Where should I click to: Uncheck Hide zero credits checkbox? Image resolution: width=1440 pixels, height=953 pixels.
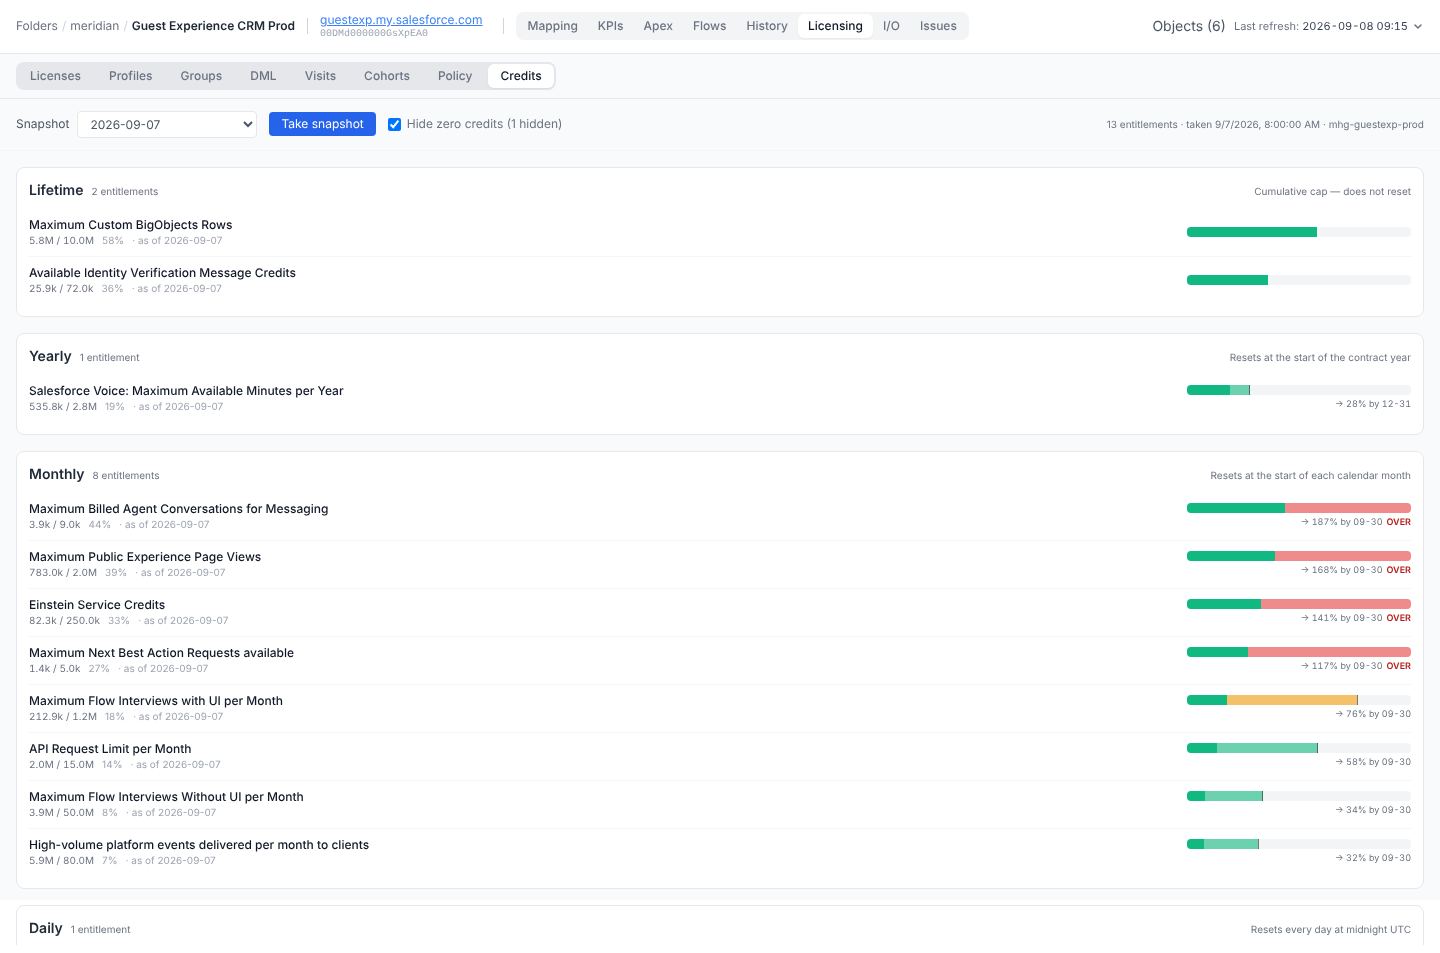(x=394, y=124)
